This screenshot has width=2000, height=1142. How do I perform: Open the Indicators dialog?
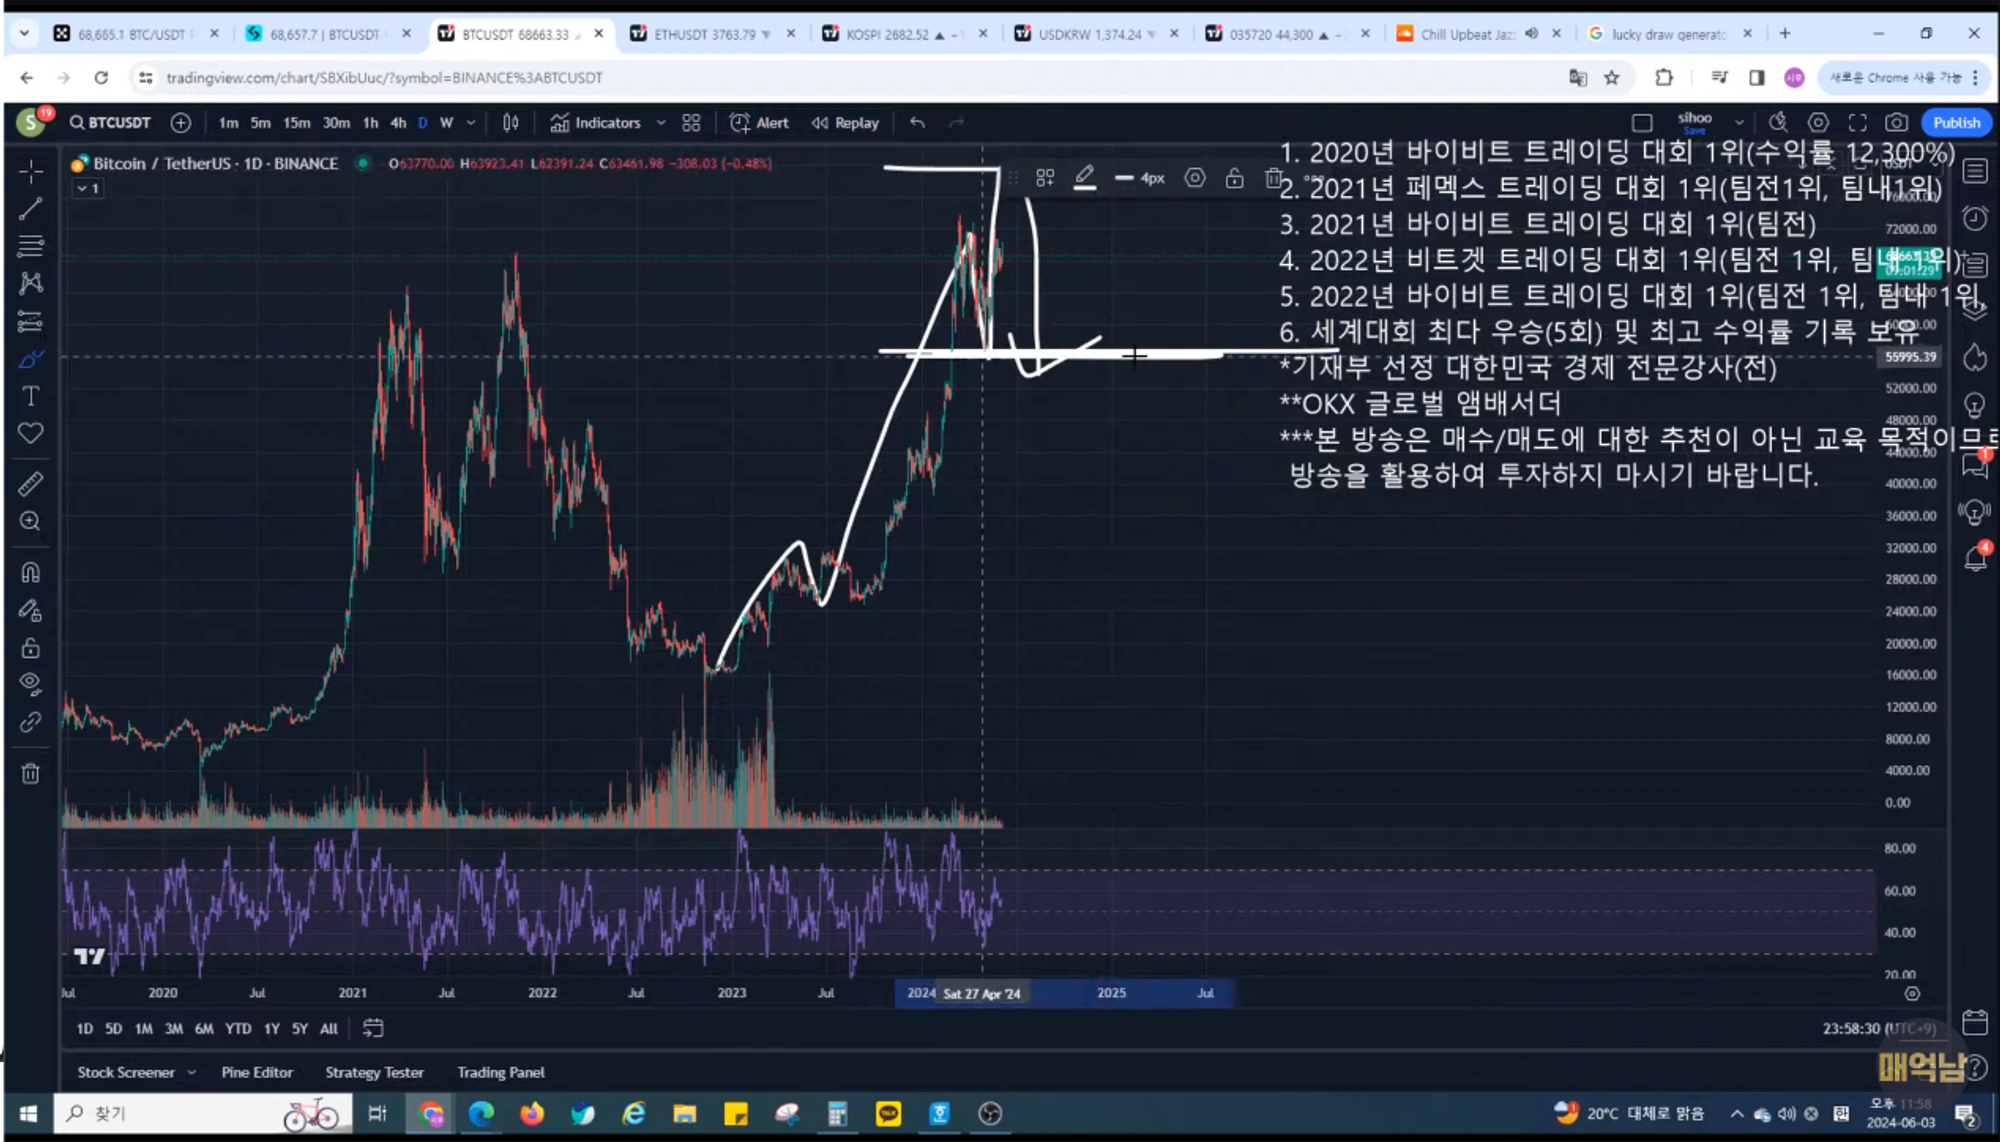(596, 122)
